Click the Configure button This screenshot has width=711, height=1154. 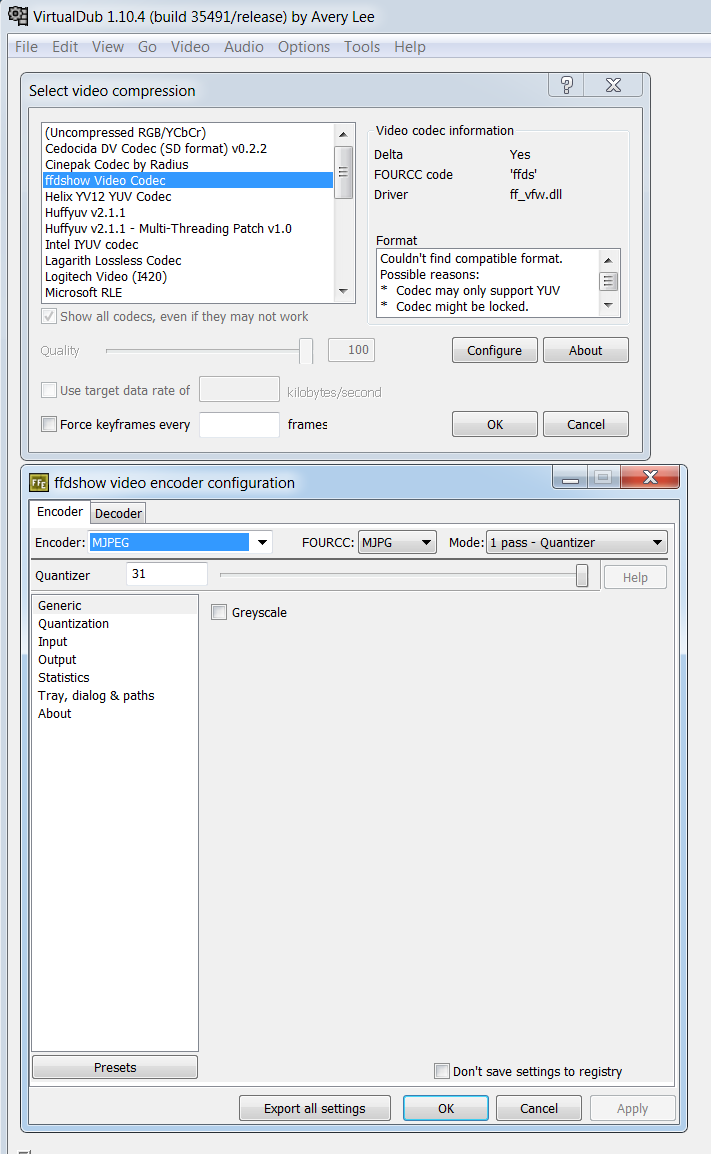tap(495, 350)
